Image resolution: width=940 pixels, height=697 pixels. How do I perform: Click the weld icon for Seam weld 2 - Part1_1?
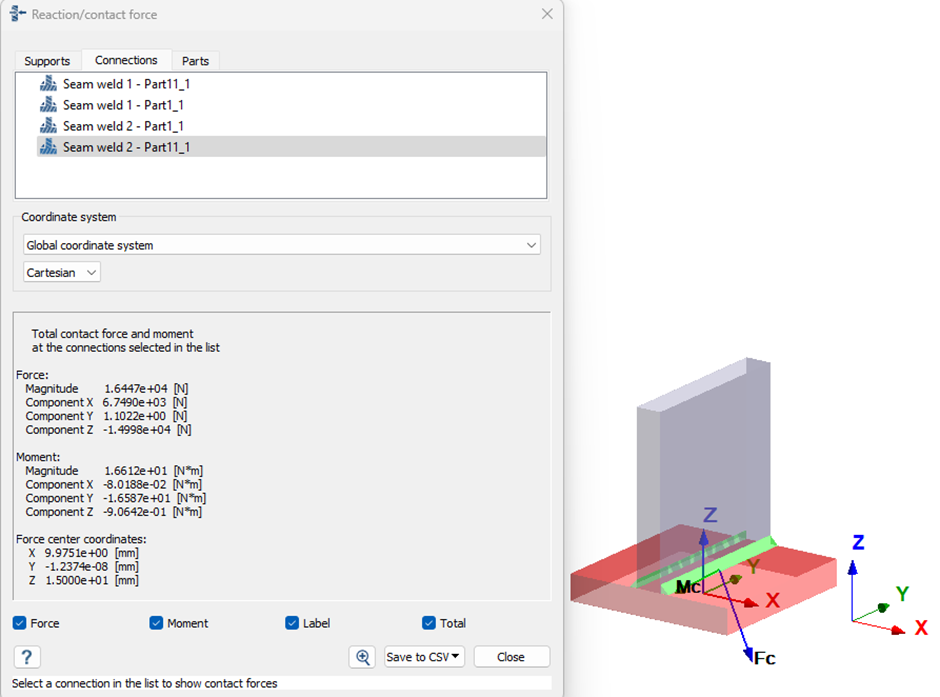click(x=48, y=126)
